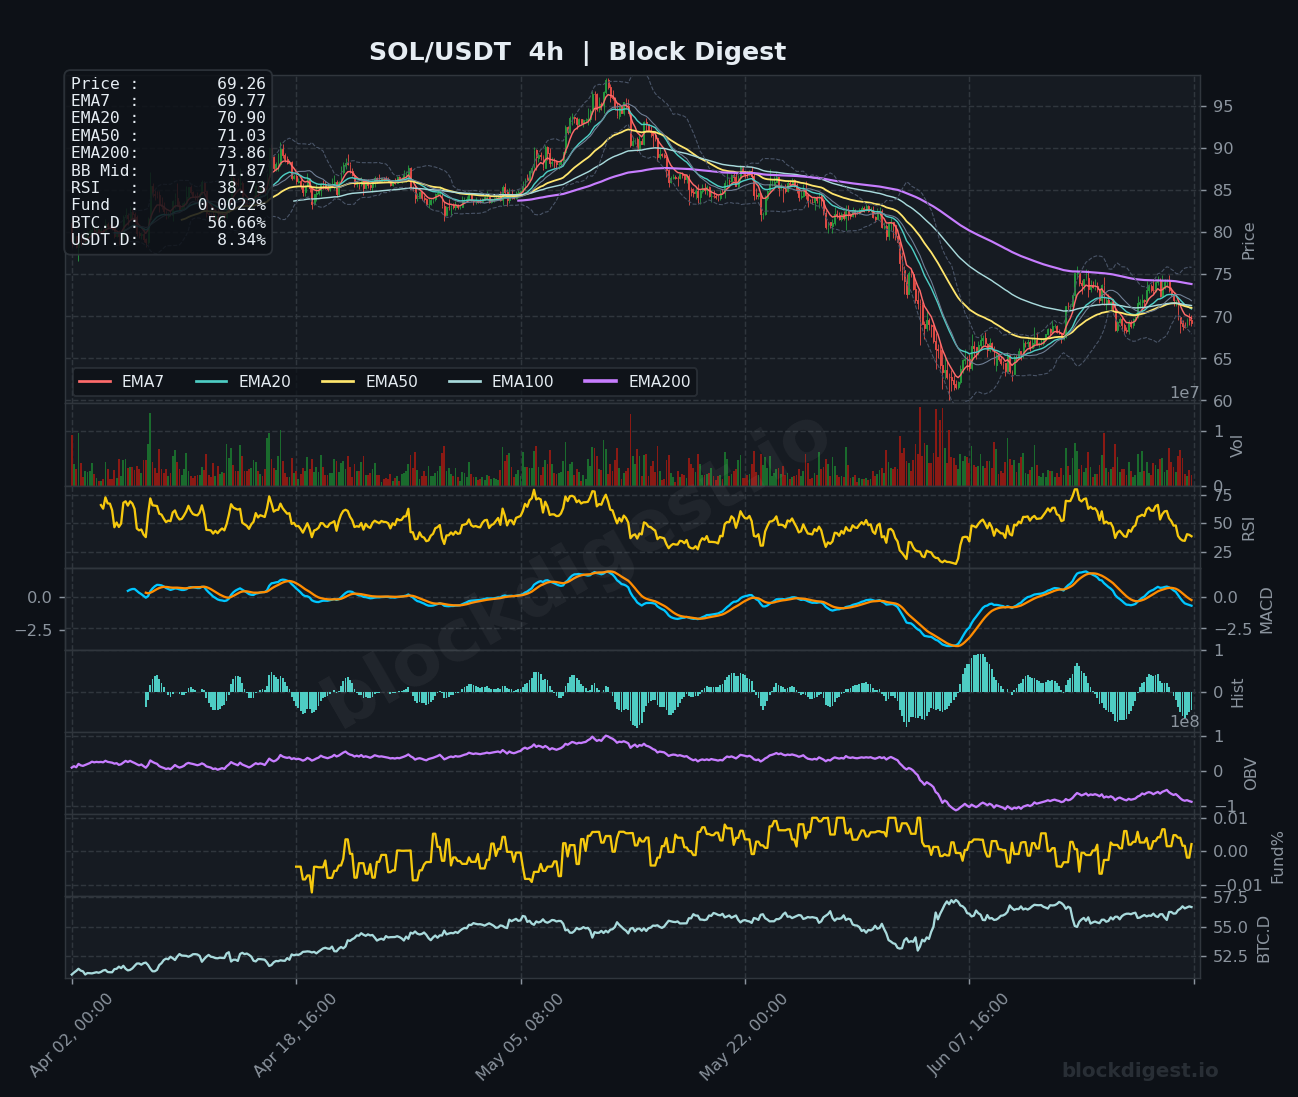This screenshot has height=1097, width=1298.
Task: Select the EMA200 legend entry
Action: (638, 382)
